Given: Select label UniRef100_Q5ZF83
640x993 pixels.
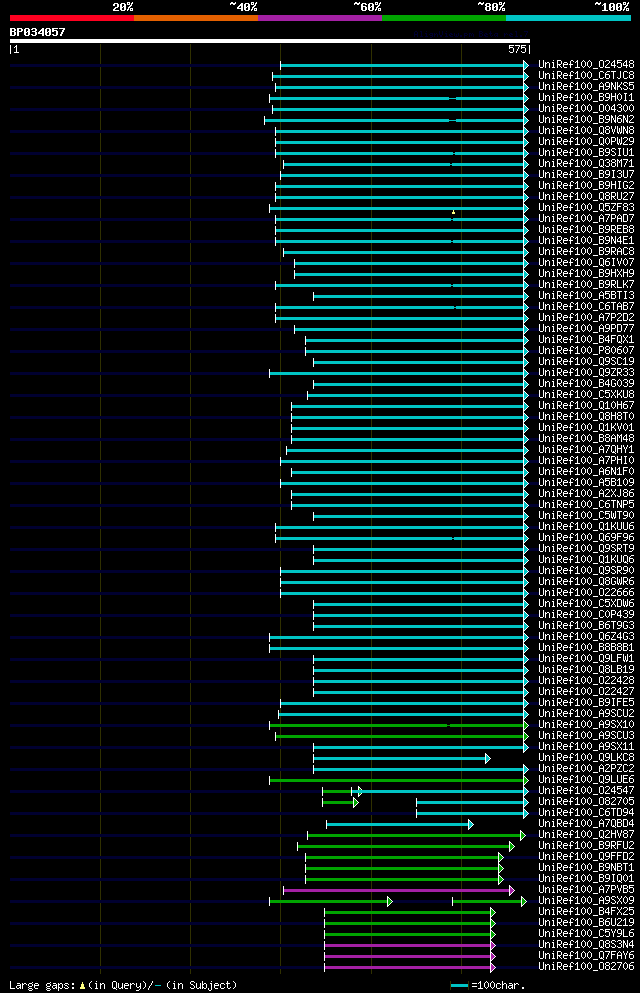Looking at the screenshot, I should pos(586,208).
